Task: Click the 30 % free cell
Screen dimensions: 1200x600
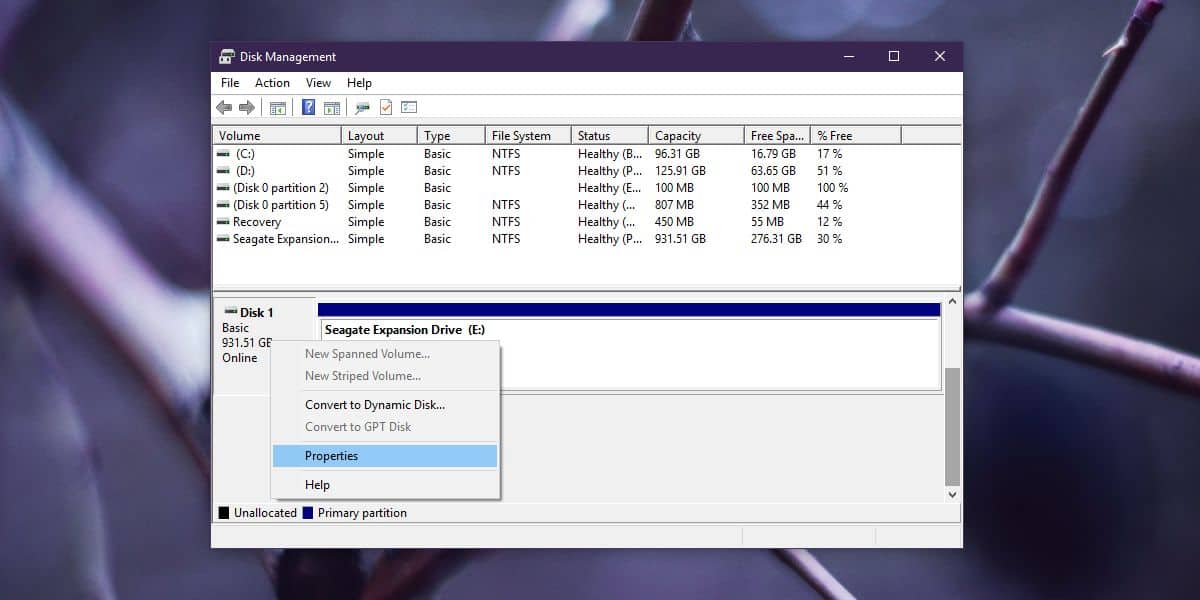Action: 830,239
